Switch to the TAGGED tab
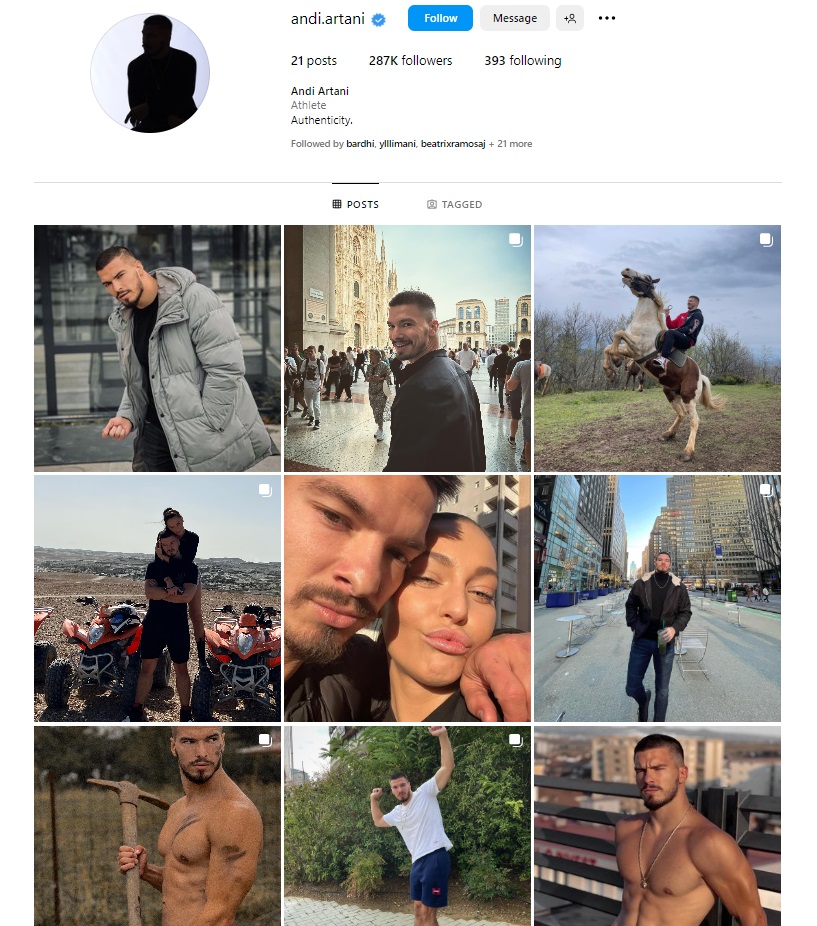Viewport: 817px width, 926px height. coord(454,204)
